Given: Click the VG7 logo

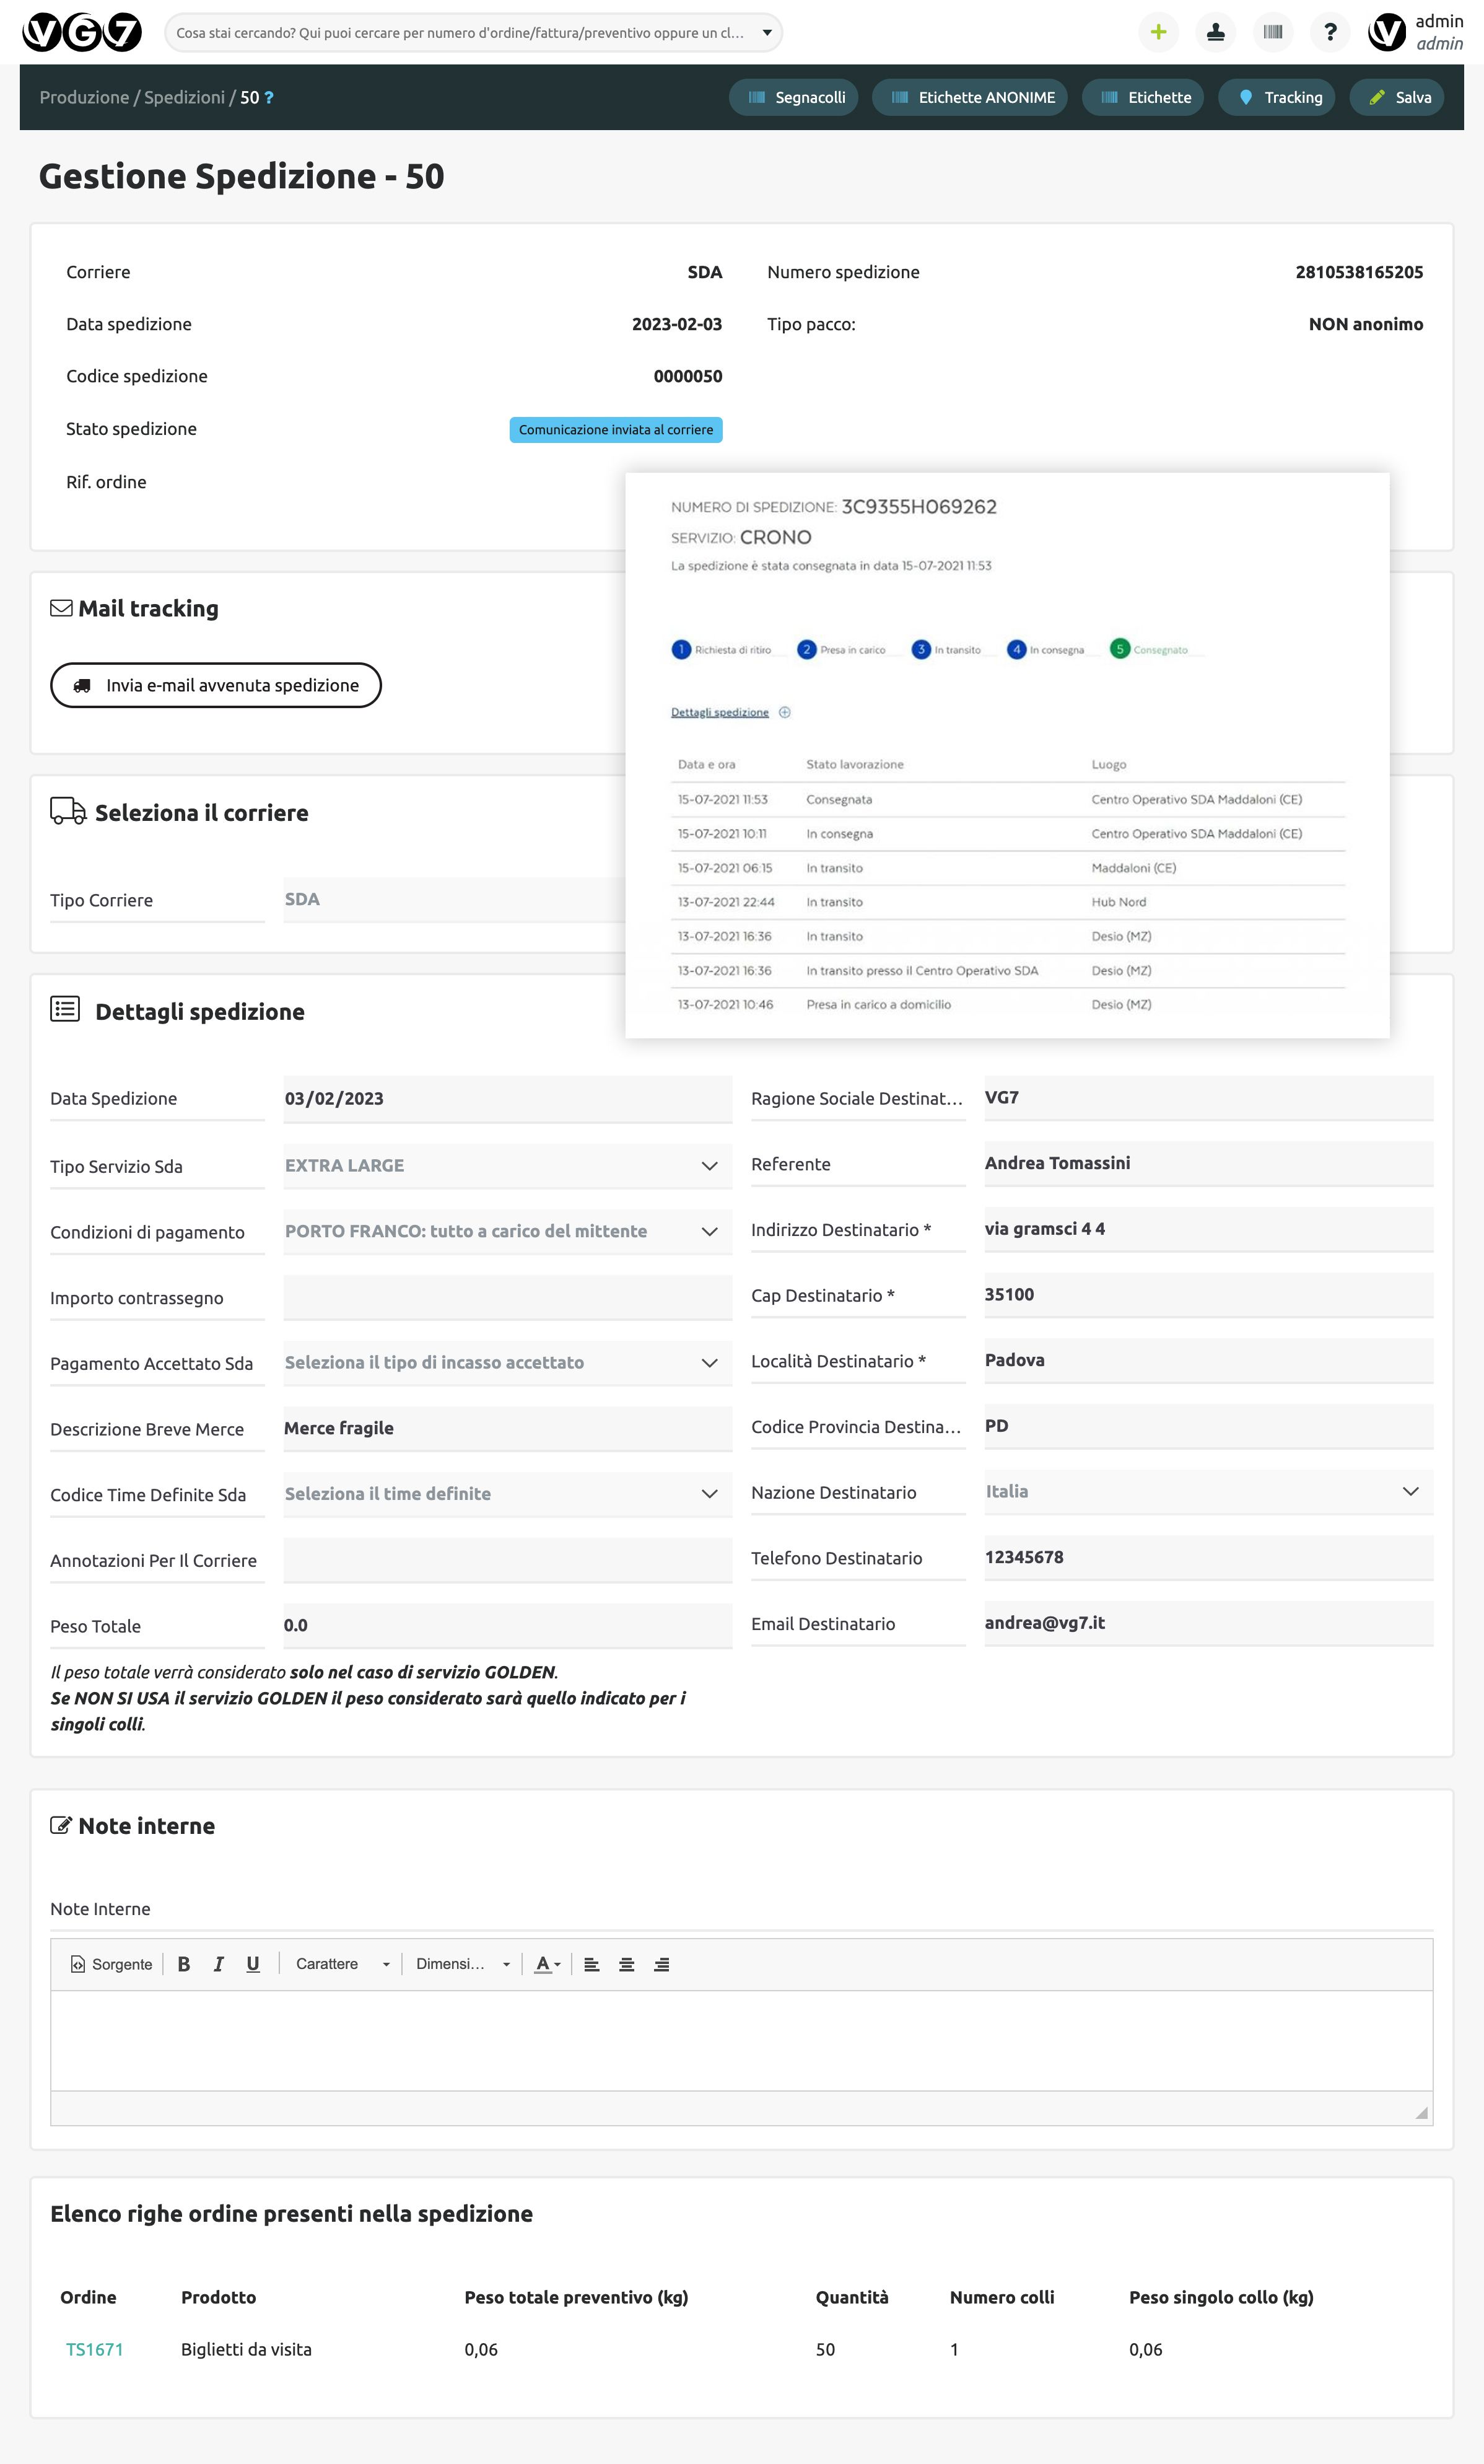Looking at the screenshot, I should [x=82, y=33].
